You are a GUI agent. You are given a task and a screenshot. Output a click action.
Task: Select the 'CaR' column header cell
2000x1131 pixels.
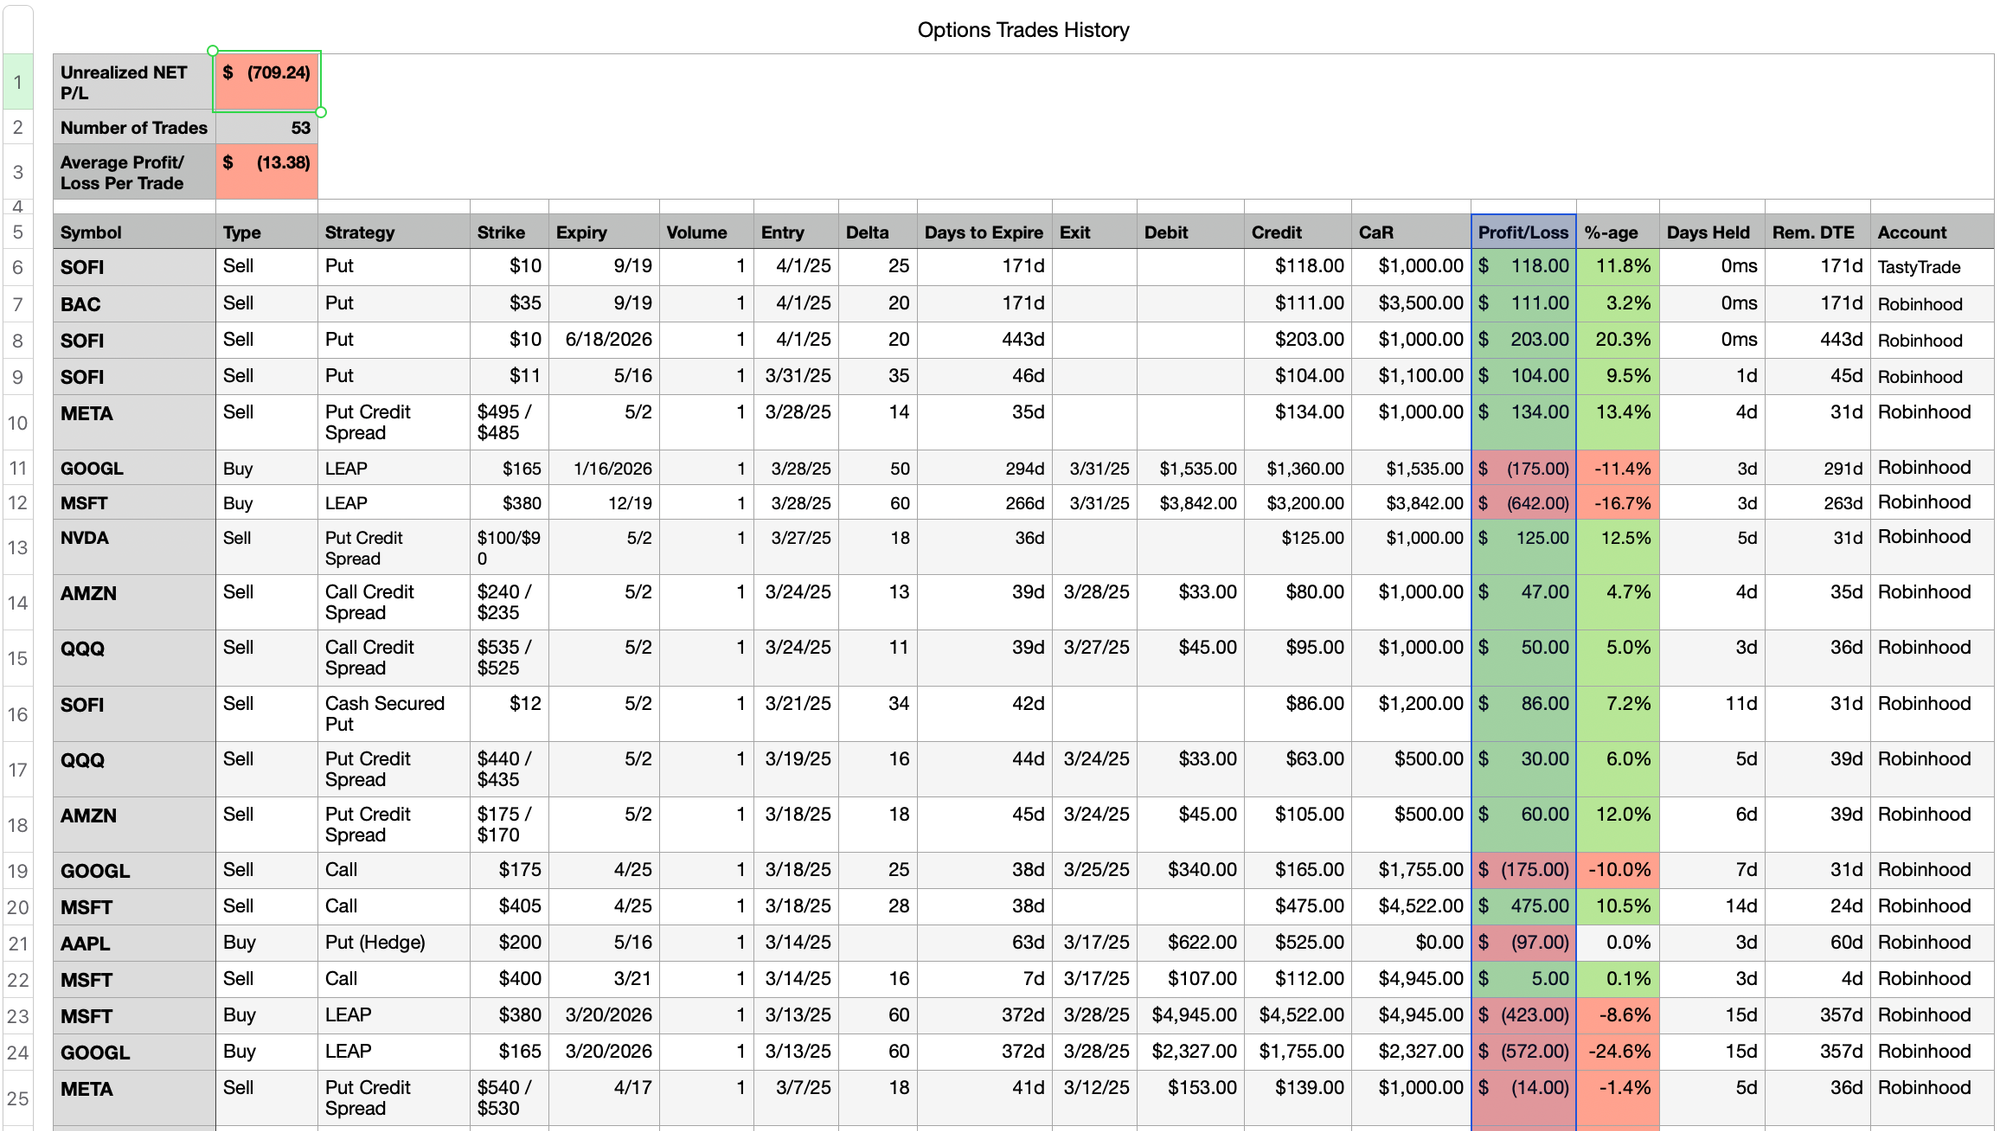[1411, 232]
